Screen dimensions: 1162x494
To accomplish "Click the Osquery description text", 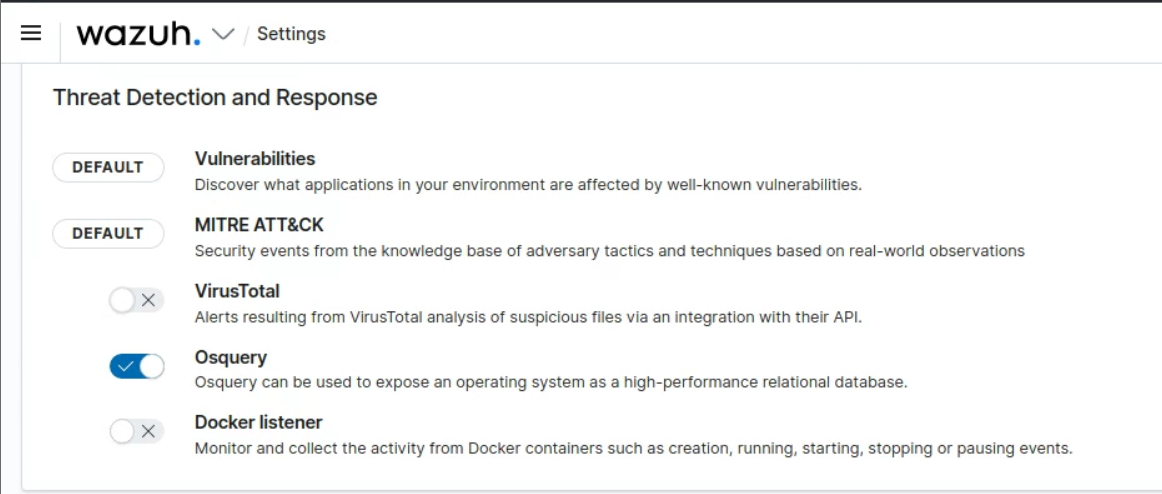I will coord(550,383).
